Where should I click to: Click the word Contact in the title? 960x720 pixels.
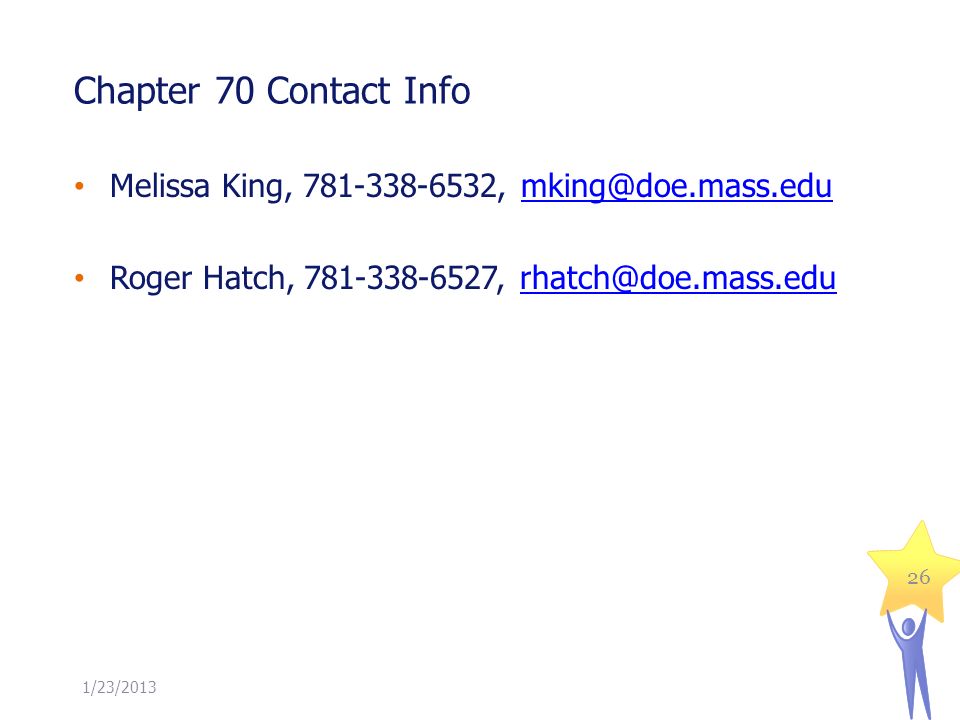[328, 91]
